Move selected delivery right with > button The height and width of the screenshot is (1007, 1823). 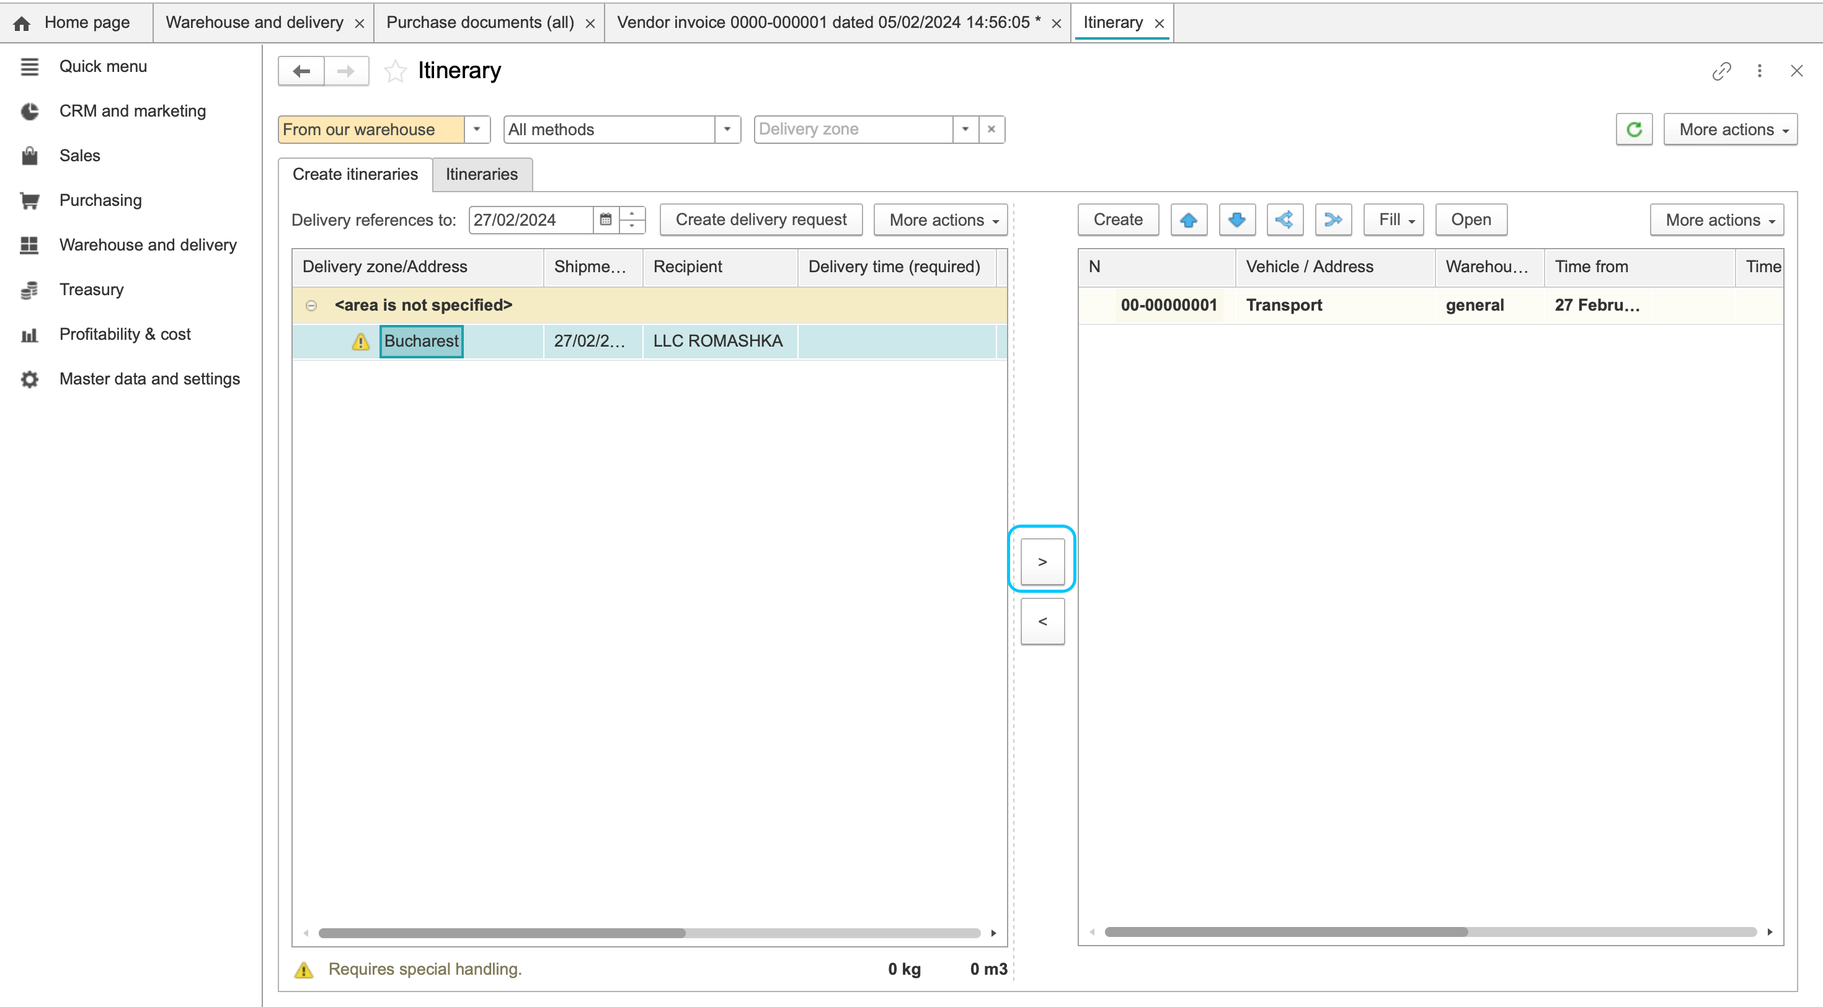click(x=1042, y=562)
